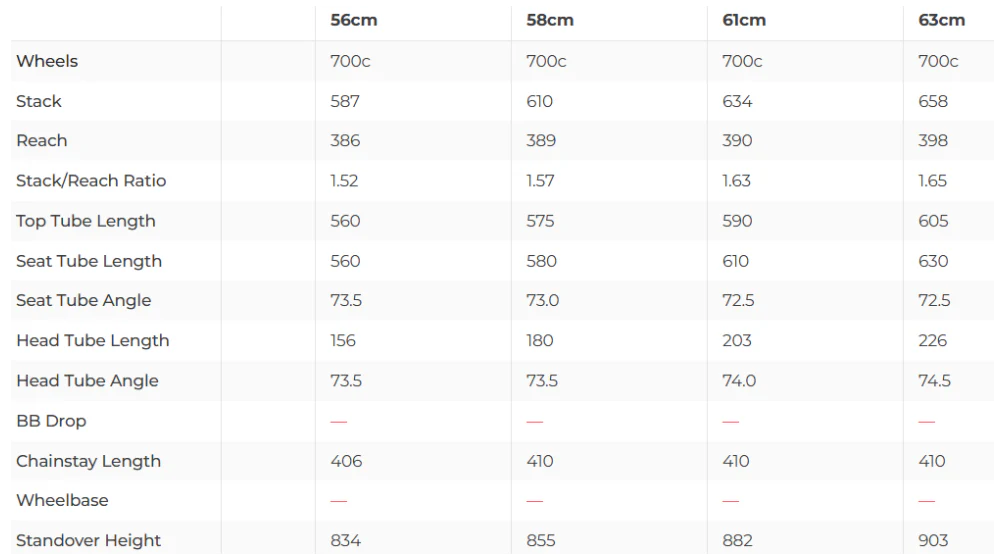Select the 58cm size column header
The width and height of the screenshot is (994, 559).
tap(550, 20)
